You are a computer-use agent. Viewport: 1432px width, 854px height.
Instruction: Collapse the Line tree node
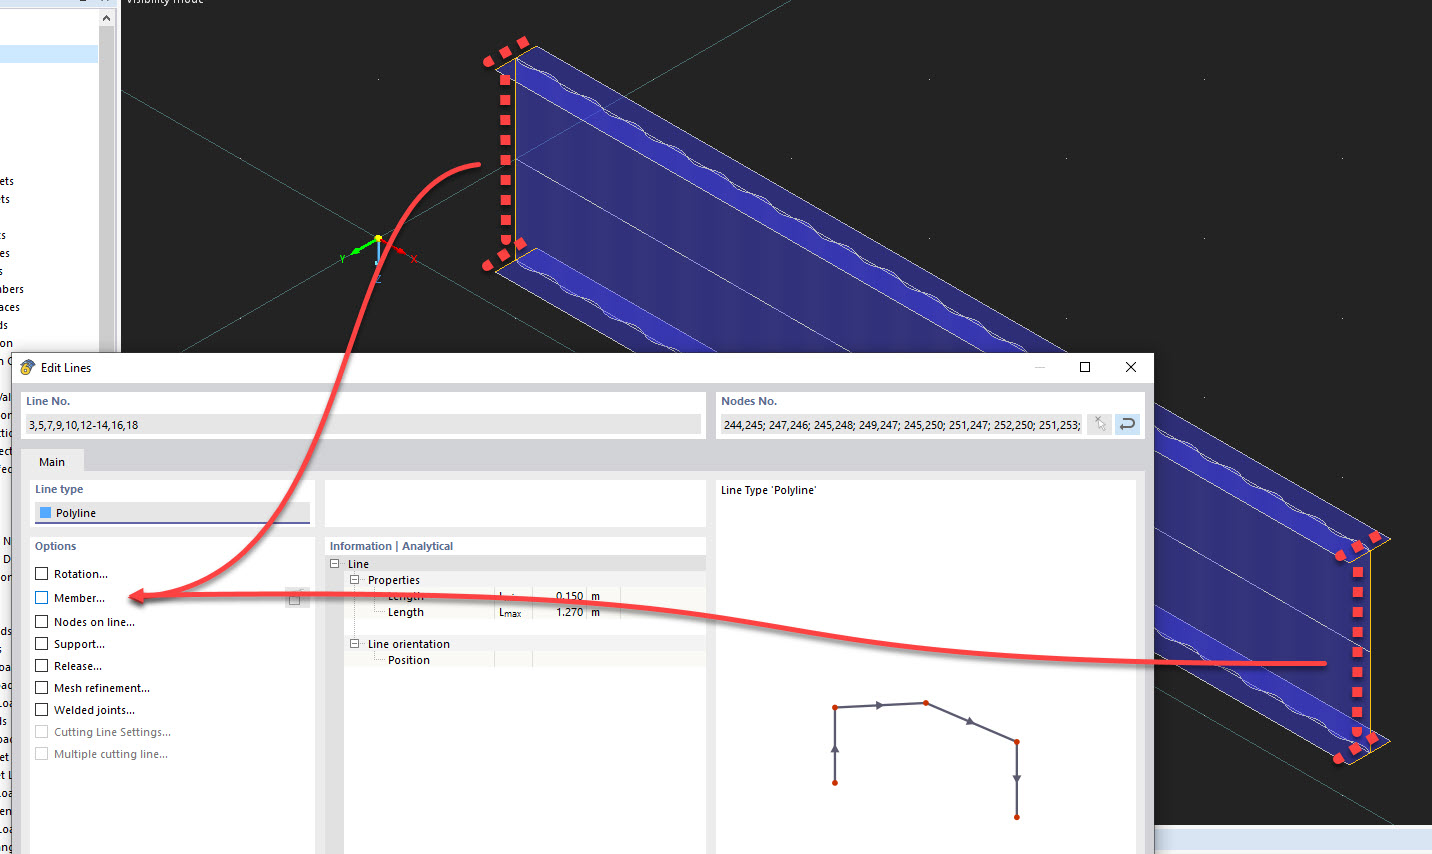tap(335, 563)
